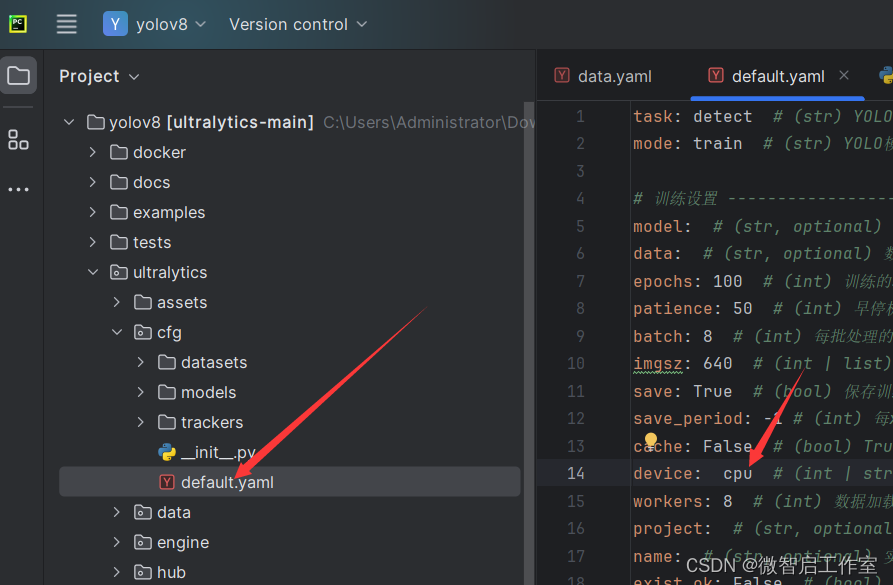Select the datasets folder row

pyautogui.click(x=289, y=362)
